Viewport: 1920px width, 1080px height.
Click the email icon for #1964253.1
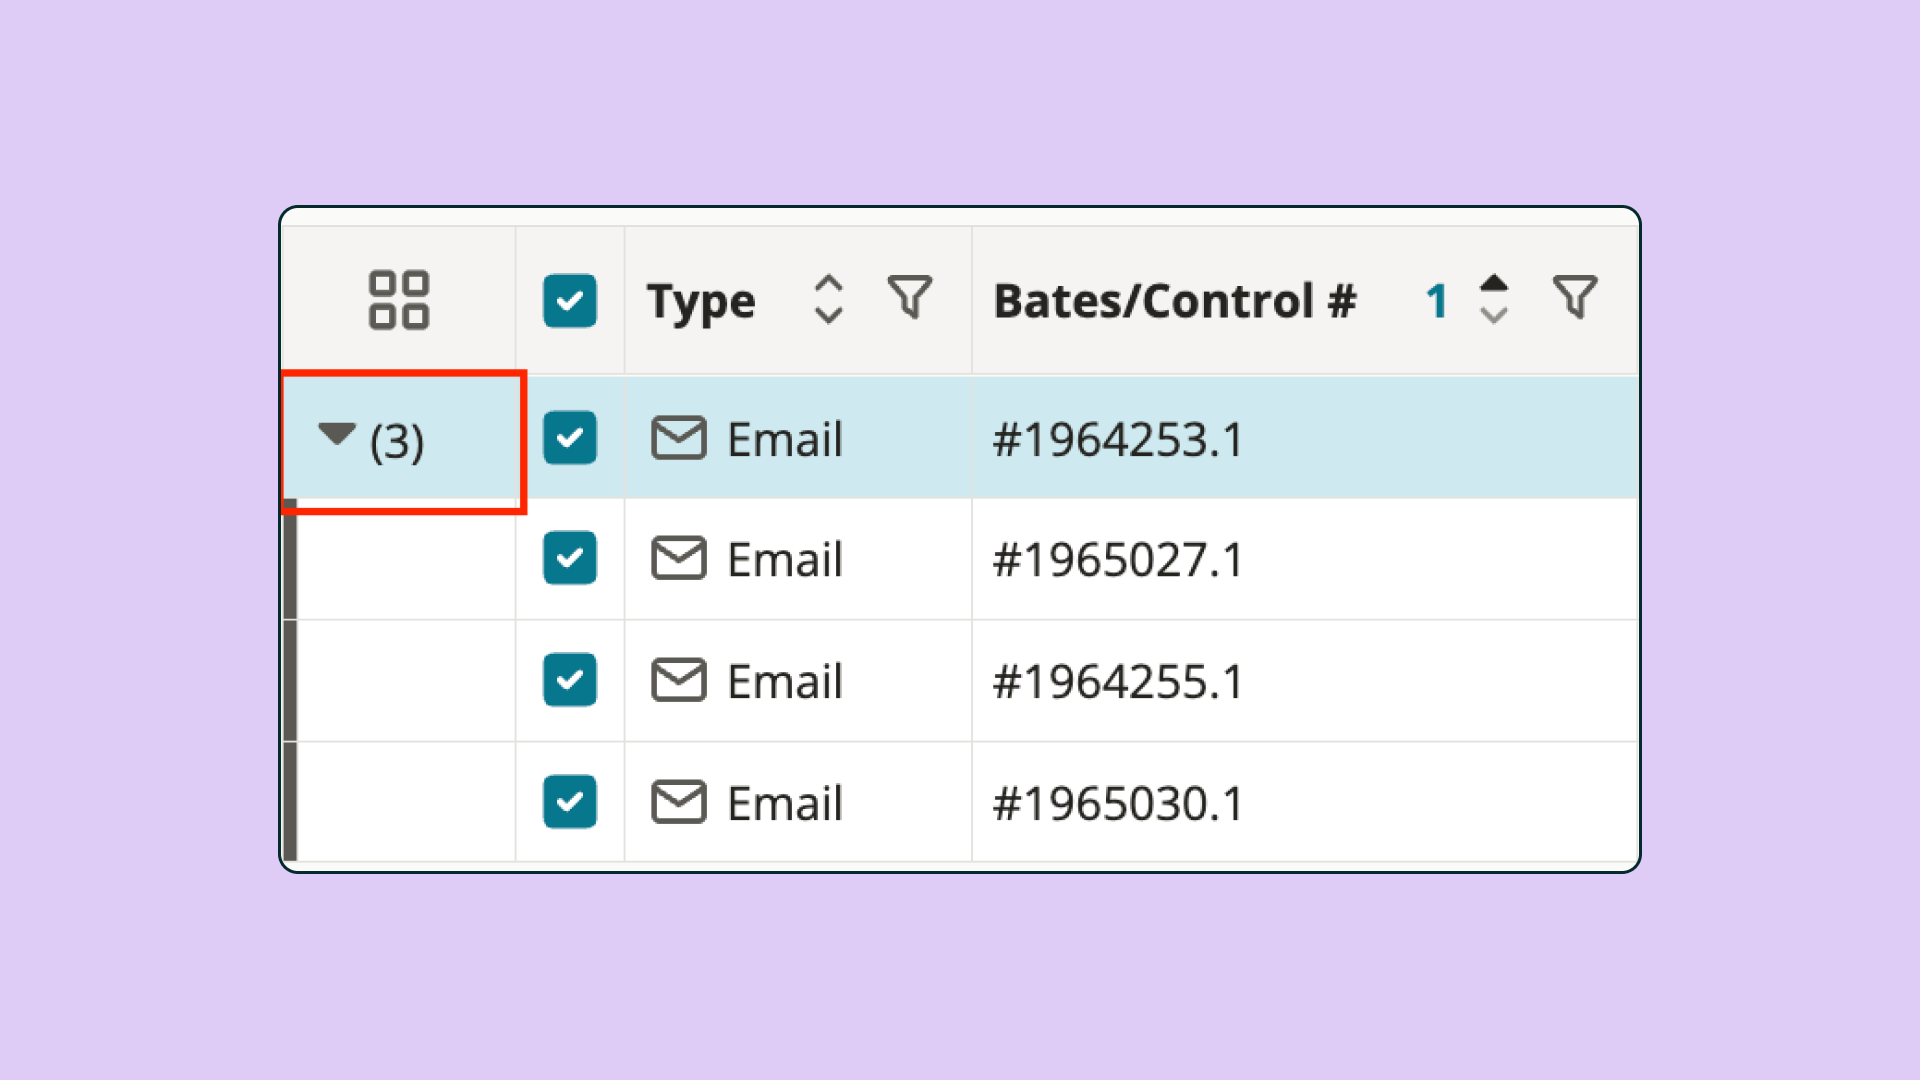pyautogui.click(x=678, y=438)
